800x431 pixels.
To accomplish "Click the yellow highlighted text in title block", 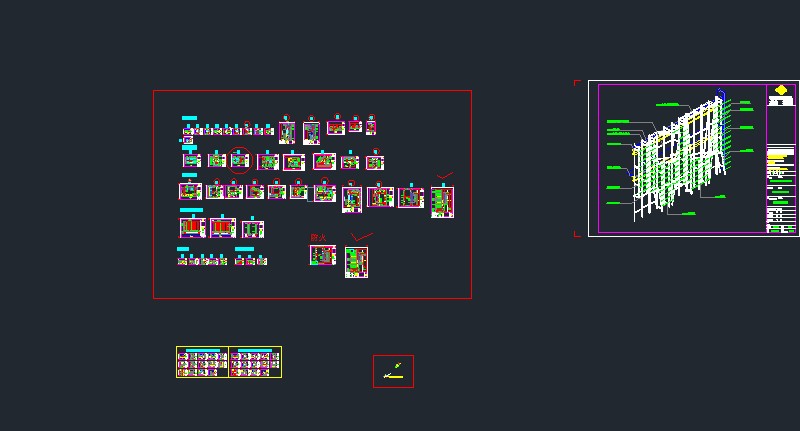I will click(x=779, y=155).
